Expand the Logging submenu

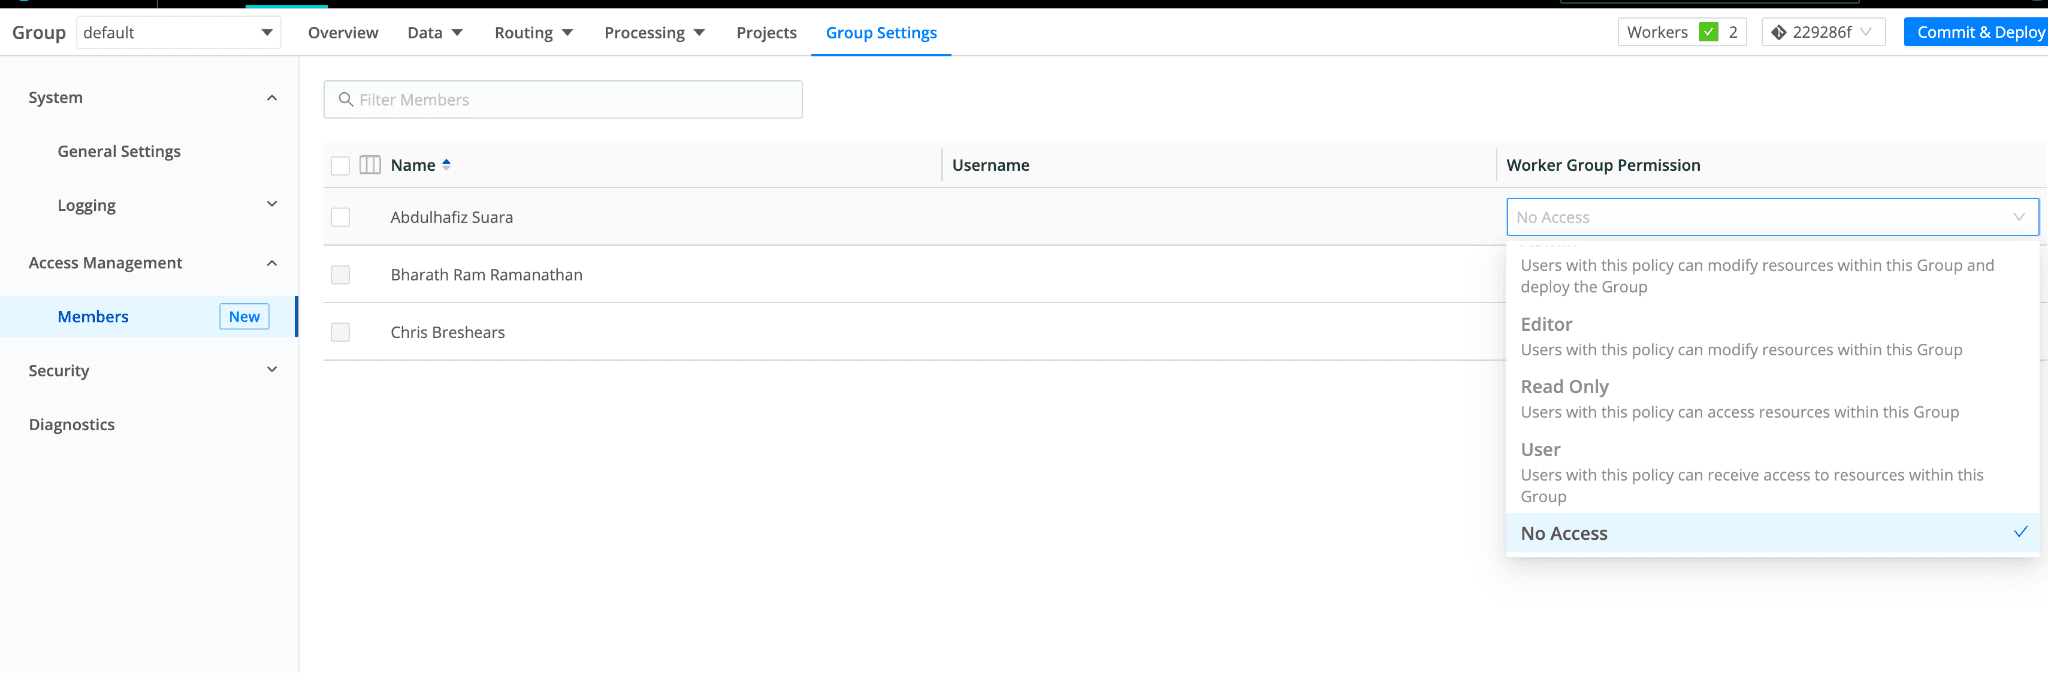[x=272, y=205]
